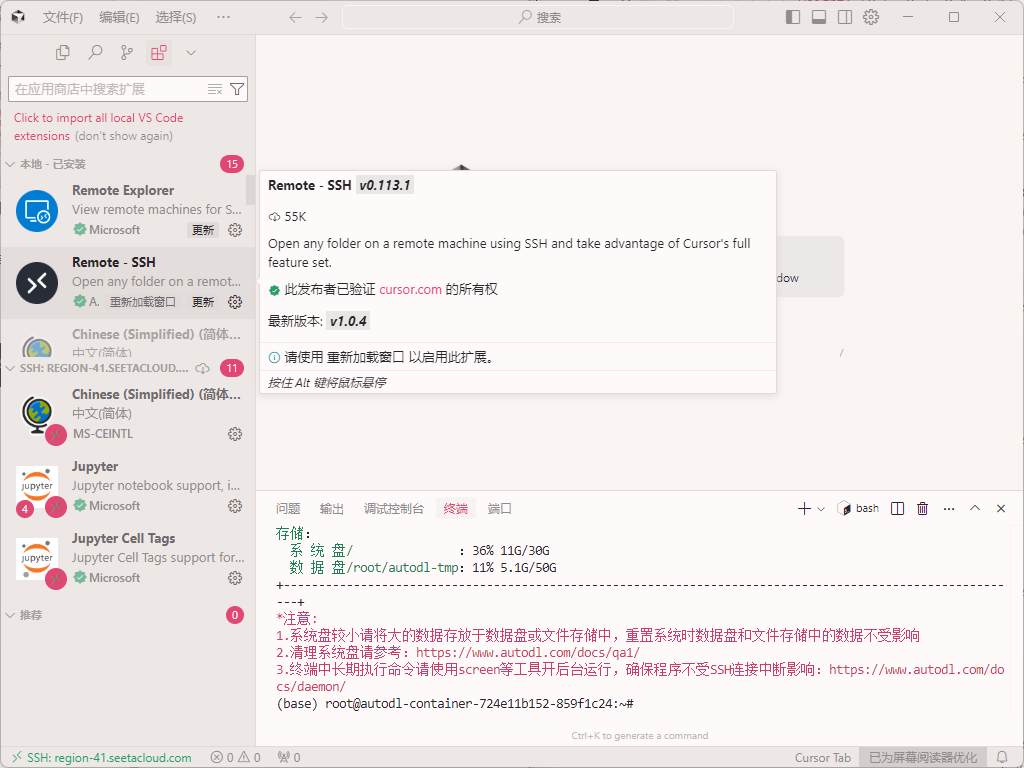Switch to the 输出 panel tab
The height and width of the screenshot is (768, 1024).
click(332, 509)
